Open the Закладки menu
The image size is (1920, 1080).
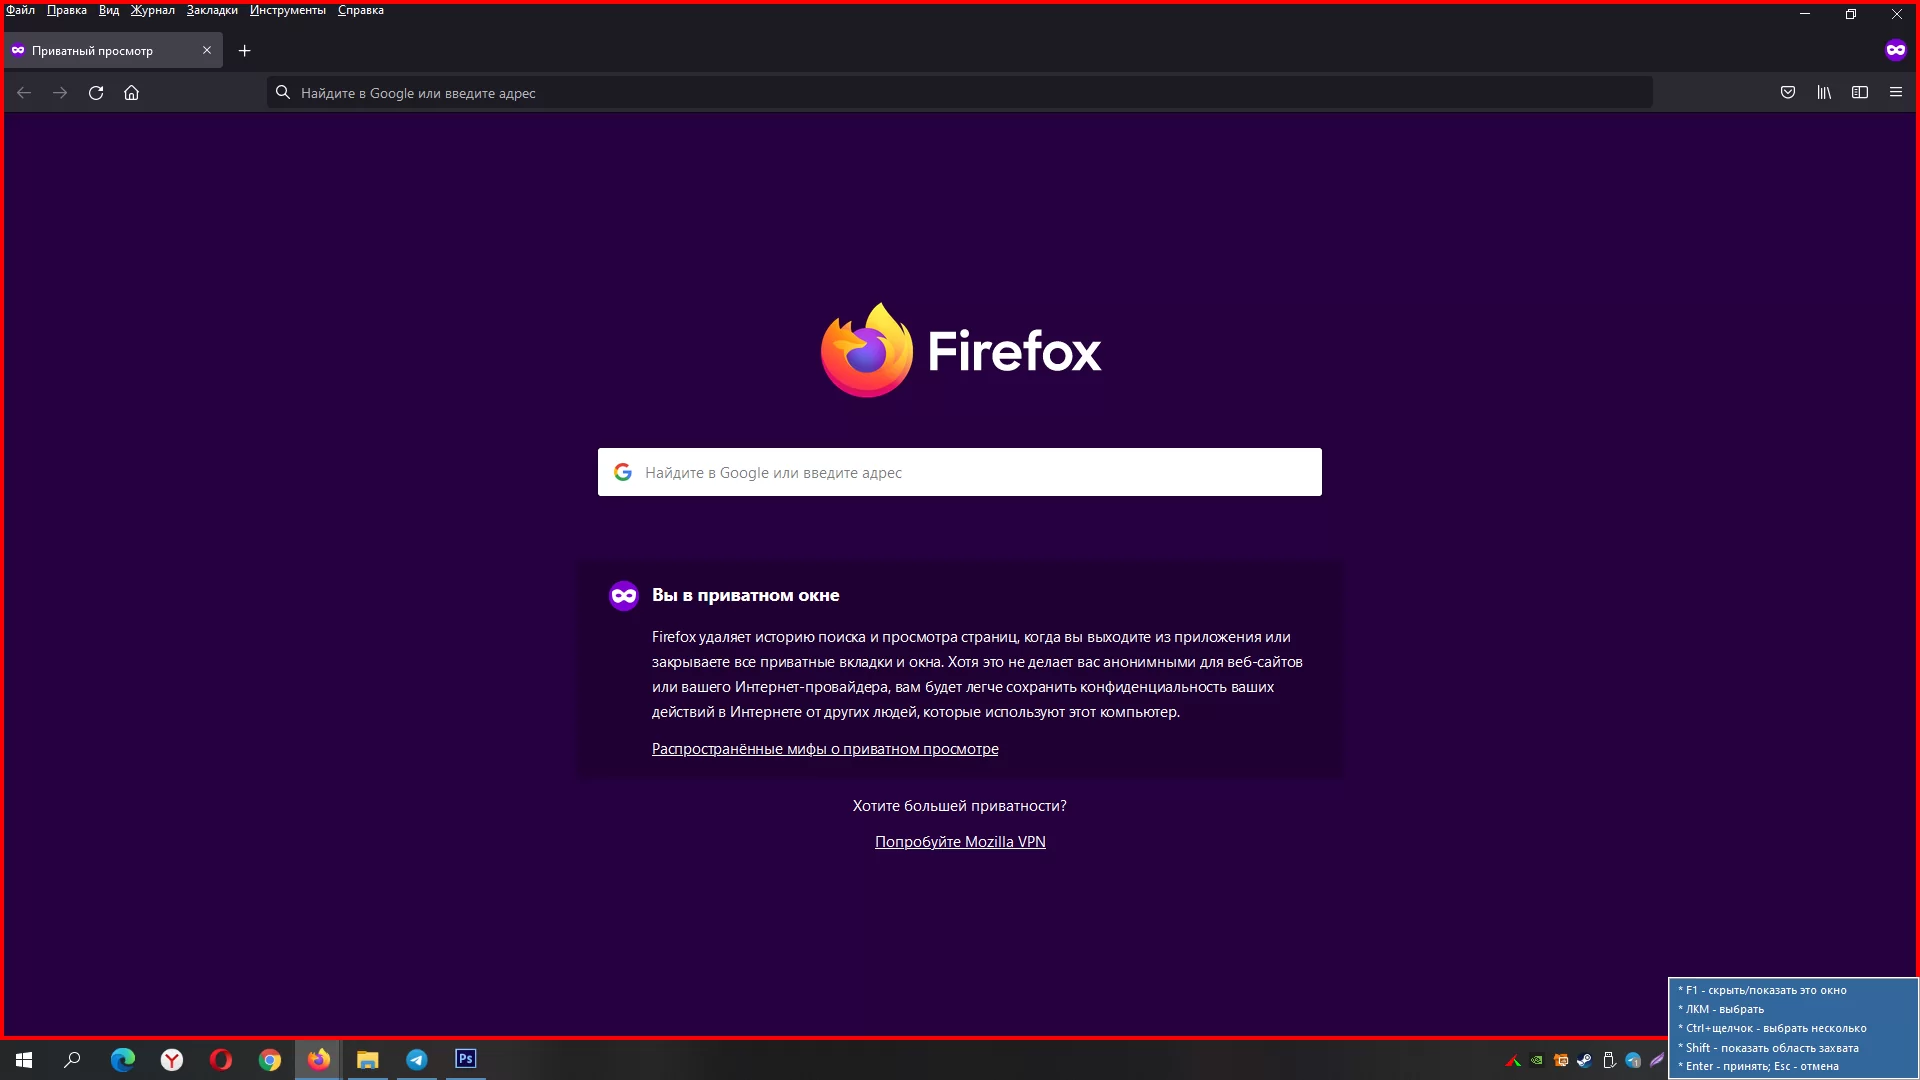212,10
